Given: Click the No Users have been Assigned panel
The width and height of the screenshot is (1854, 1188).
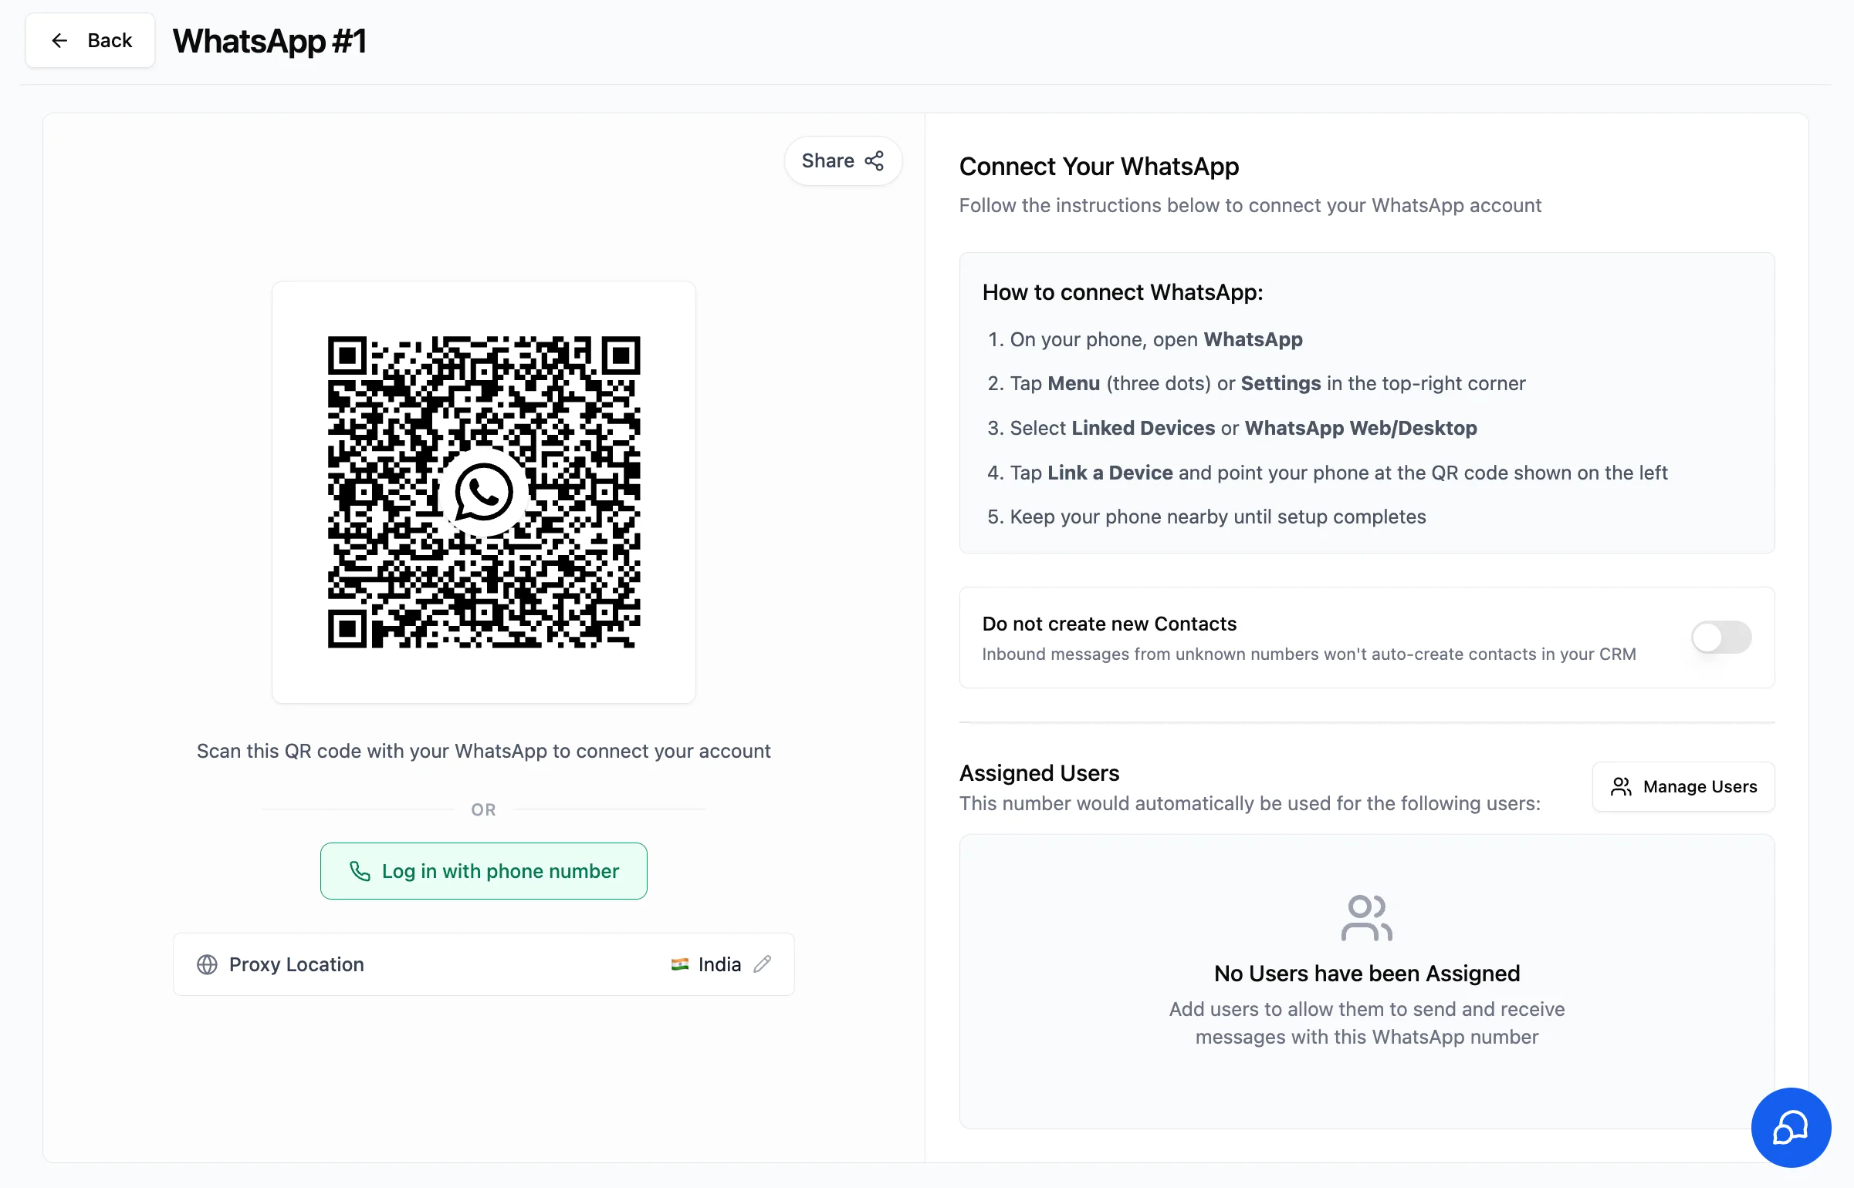Looking at the screenshot, I should coord(1367,981).
